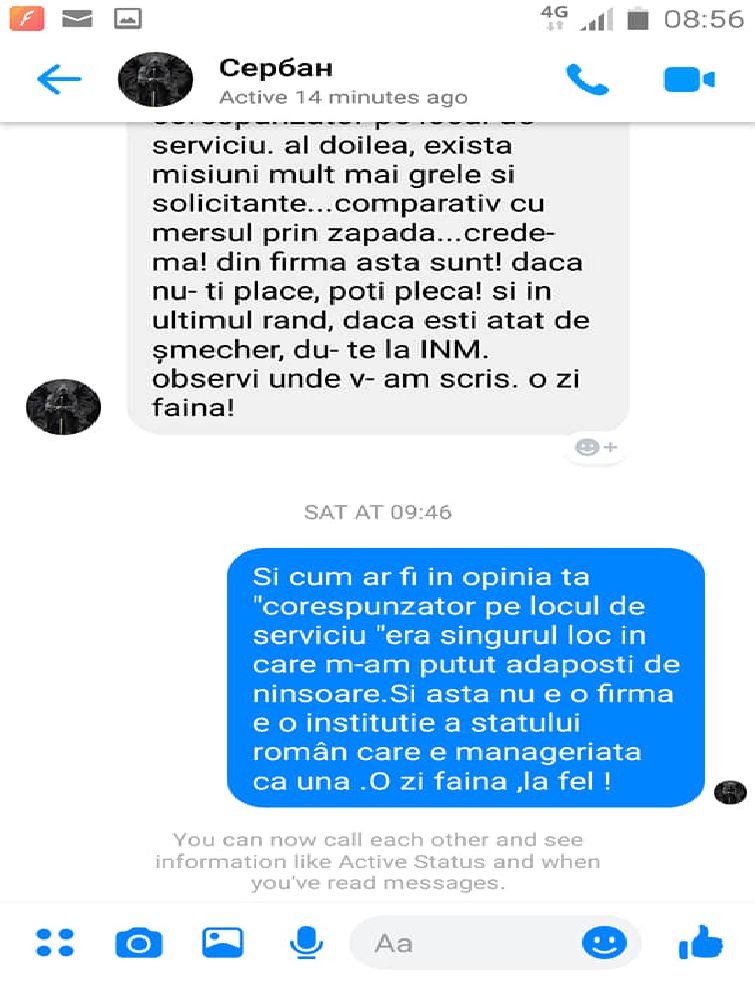Open the mail notification in status bar

coord(78,19)
